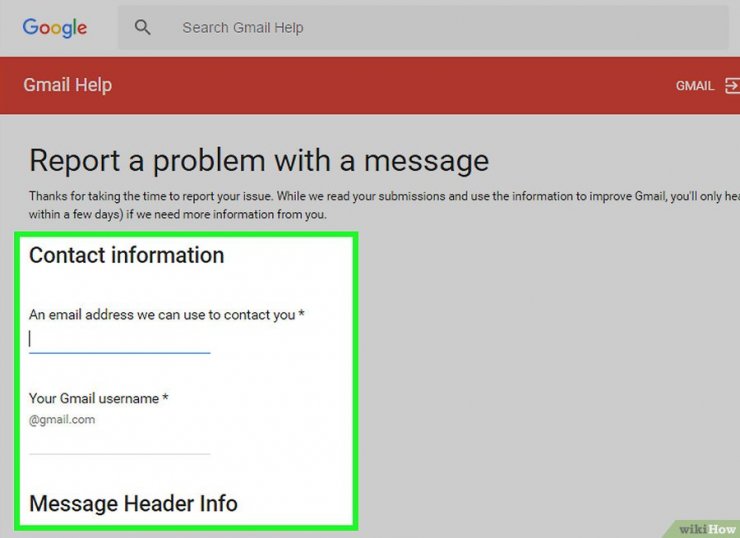Click the 'Contact information' heading
Screen dimensions: 740x538
pyautogui.click(x=126, y=255)
